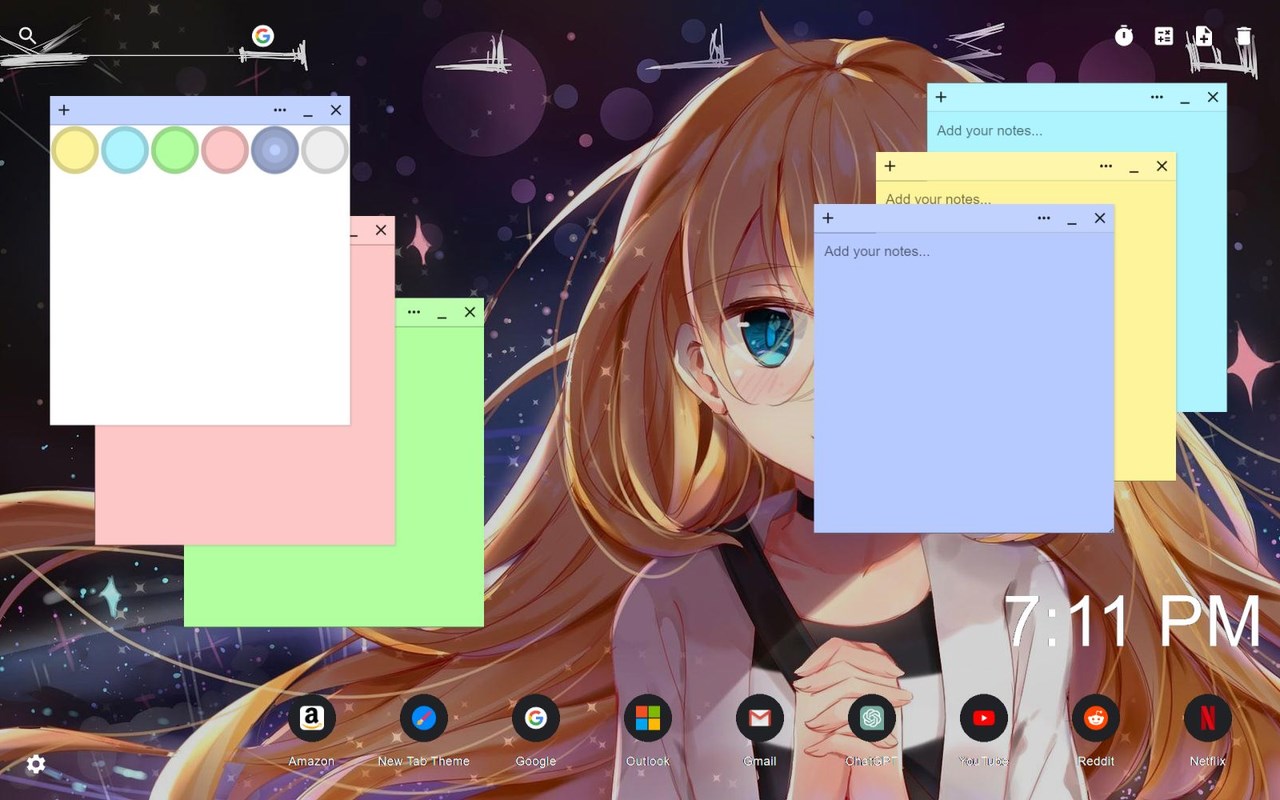The image size is (1280, 800).
Task: Click the trash can icon in the top toolbar
Action: tap(1243, 36)
